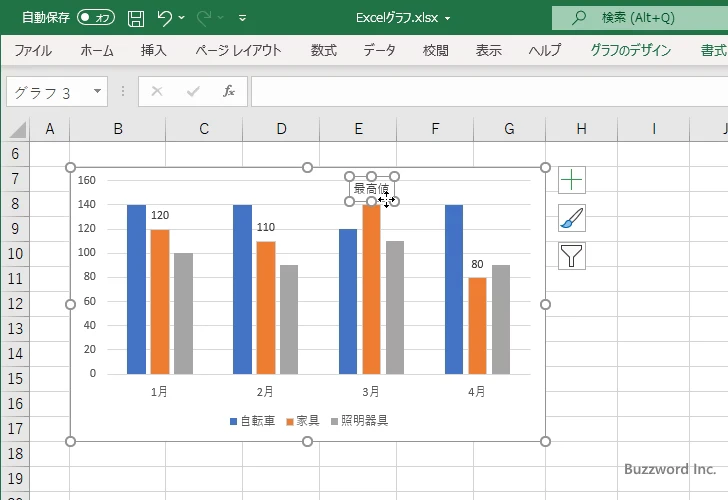Switch to the 数式 tab
728x500 pixels.
click(324, 50)
